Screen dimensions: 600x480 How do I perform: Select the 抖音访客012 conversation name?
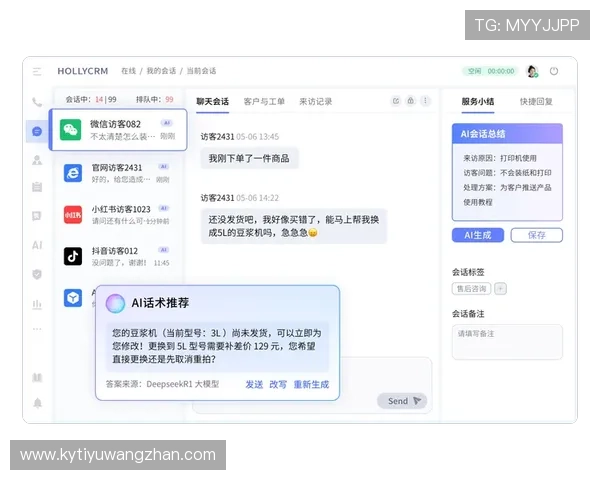[x=114, y=251]
